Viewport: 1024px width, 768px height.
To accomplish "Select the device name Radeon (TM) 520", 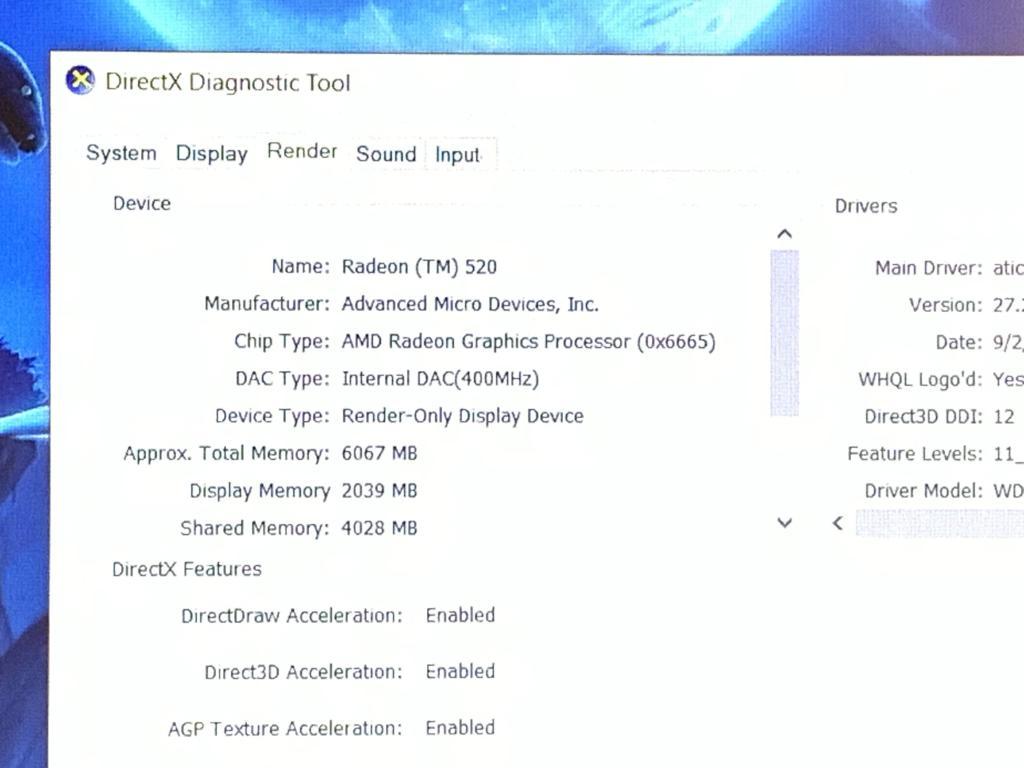I will point(419,266).
